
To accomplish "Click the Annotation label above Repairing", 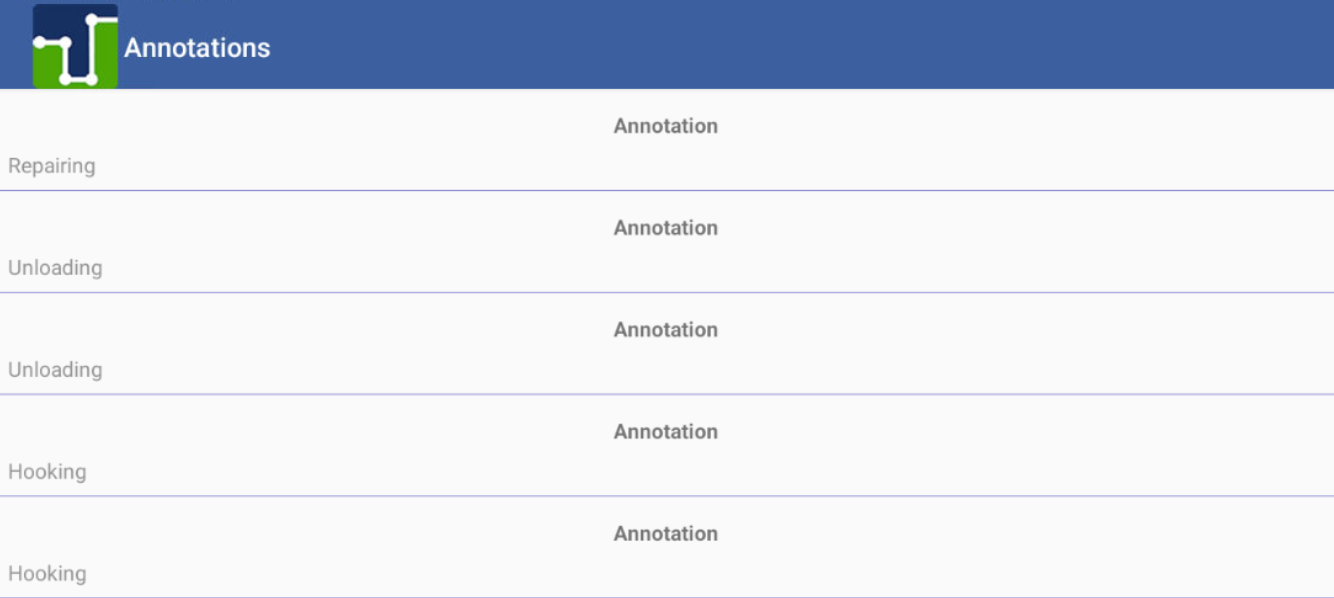I will [665, 126].
